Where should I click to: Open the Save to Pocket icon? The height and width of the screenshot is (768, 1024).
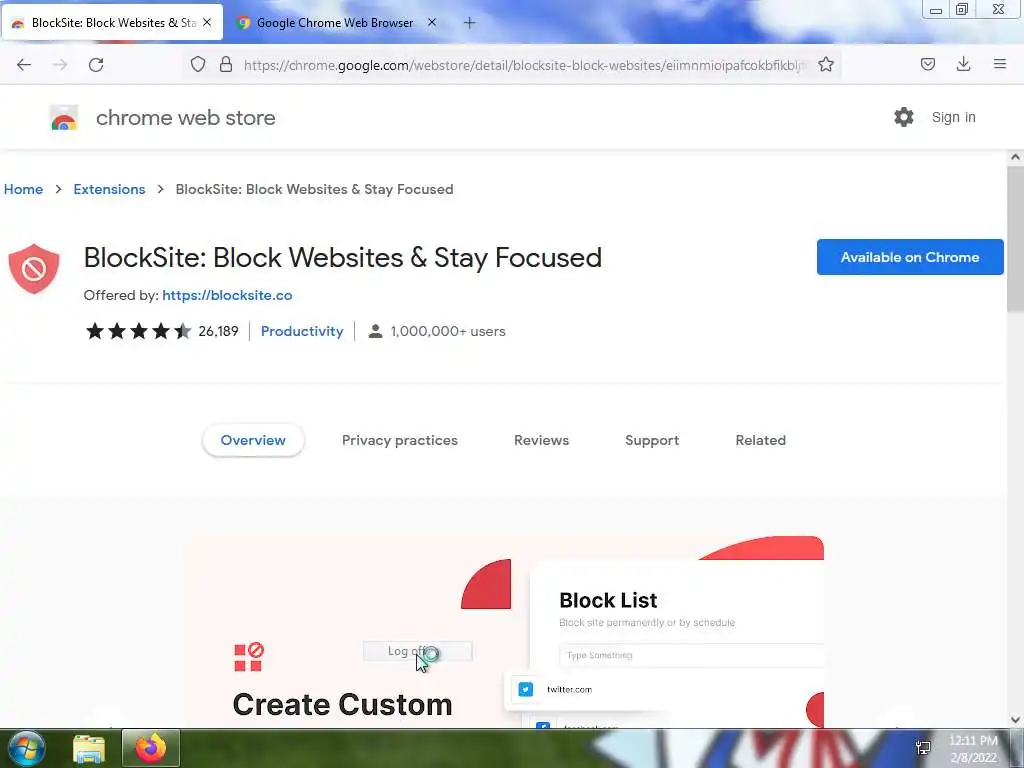click(x=928, y=64)
